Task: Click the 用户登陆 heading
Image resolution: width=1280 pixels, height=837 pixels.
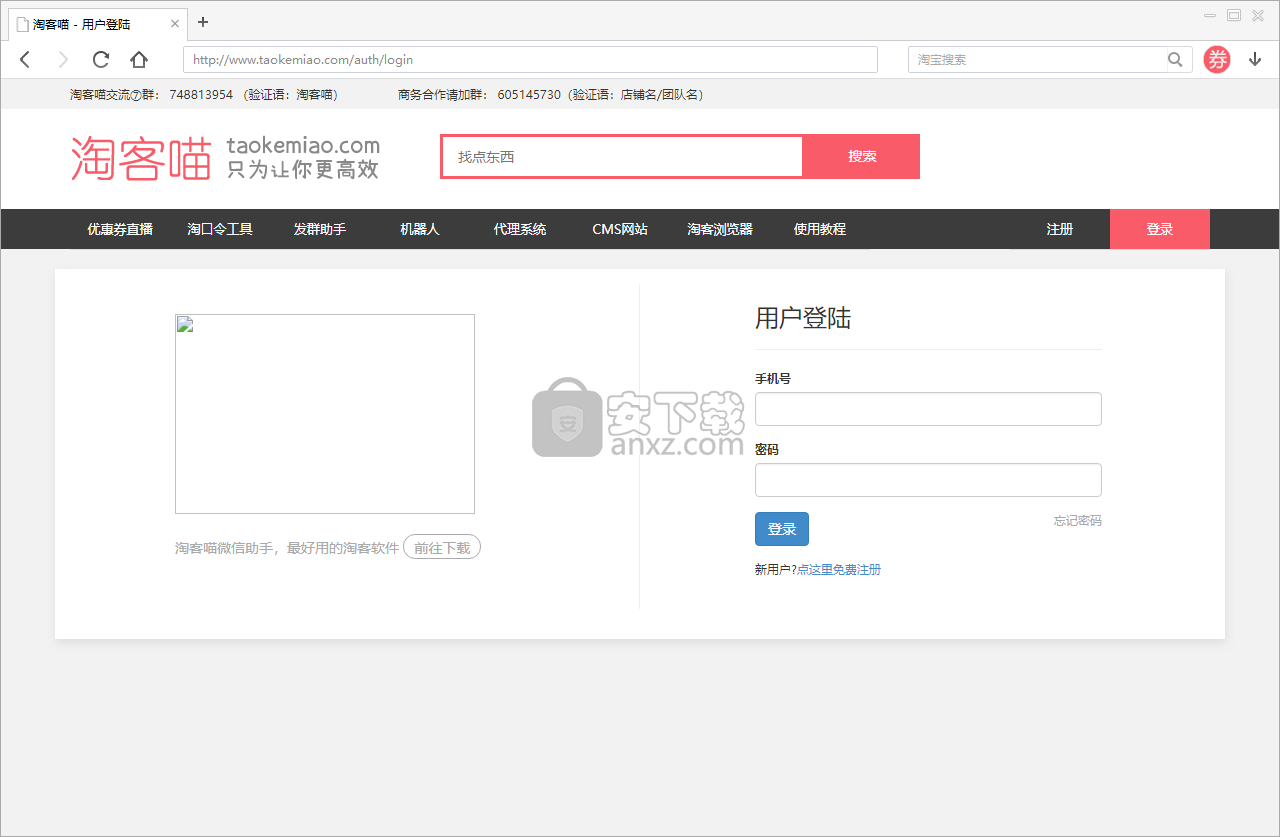Action: tap(803, 319)
